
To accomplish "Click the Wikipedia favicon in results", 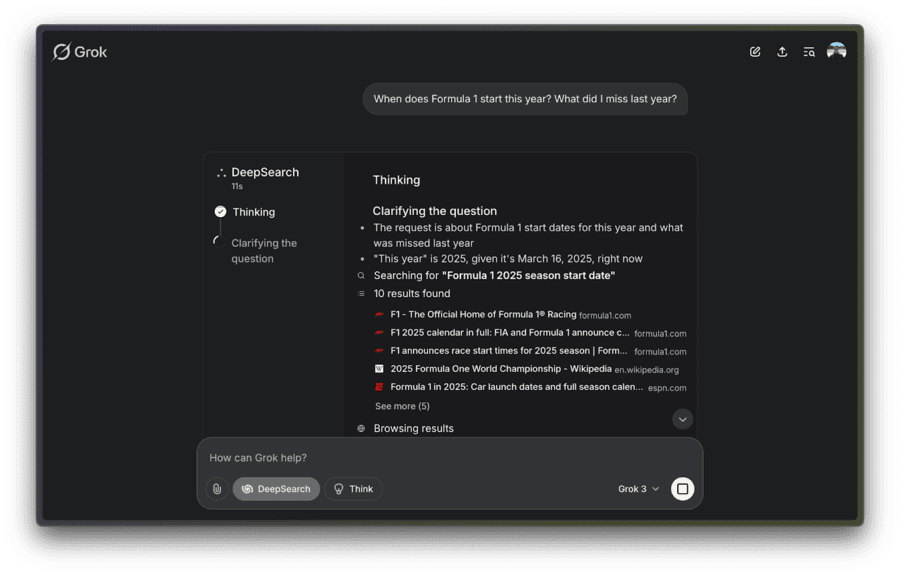I will [379, 369].
